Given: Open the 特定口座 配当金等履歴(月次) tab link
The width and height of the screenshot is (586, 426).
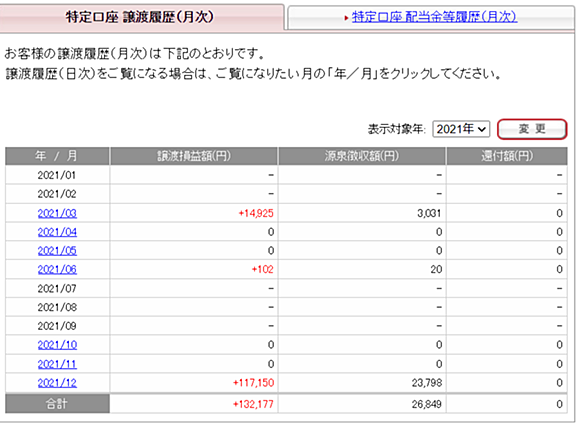Looking at the screenshot, I should (x=434, y=17).
